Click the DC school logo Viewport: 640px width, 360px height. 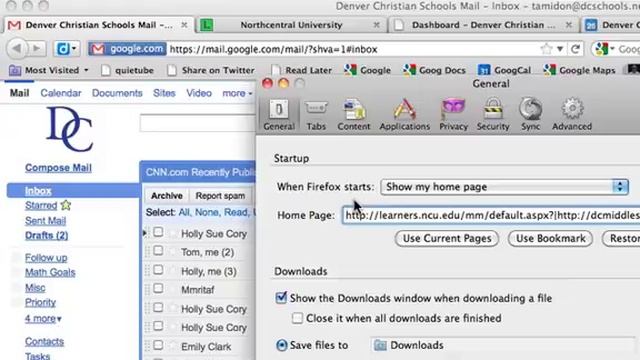click(x=70, y=129)
